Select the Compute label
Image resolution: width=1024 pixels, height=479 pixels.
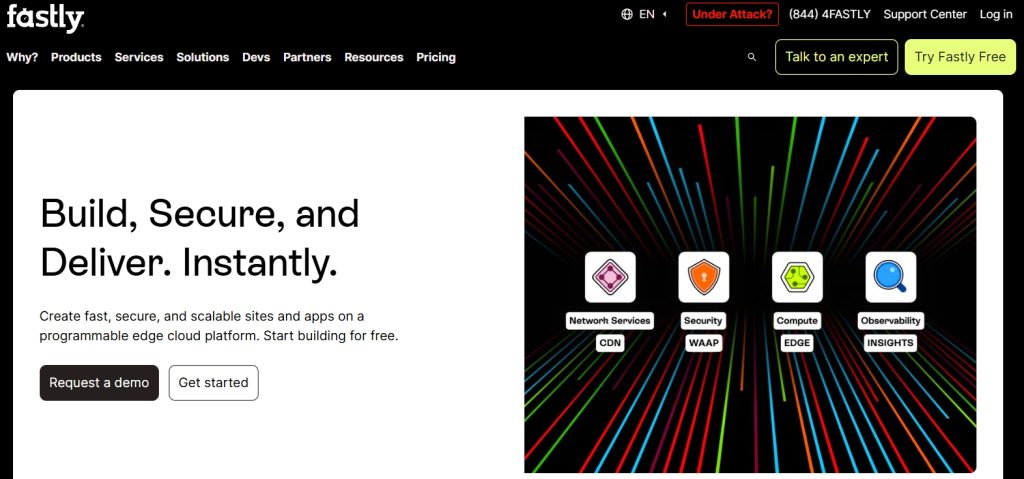(x=797, y=321)
